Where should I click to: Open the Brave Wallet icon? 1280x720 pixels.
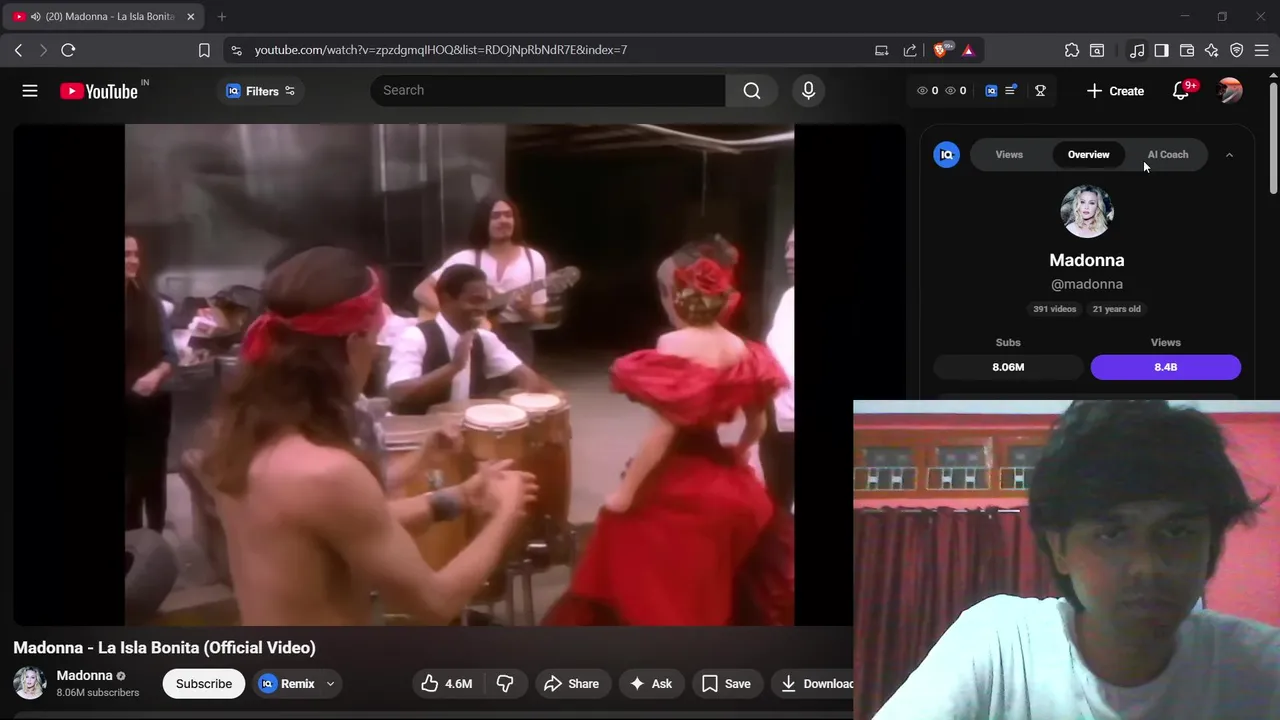1187,50
